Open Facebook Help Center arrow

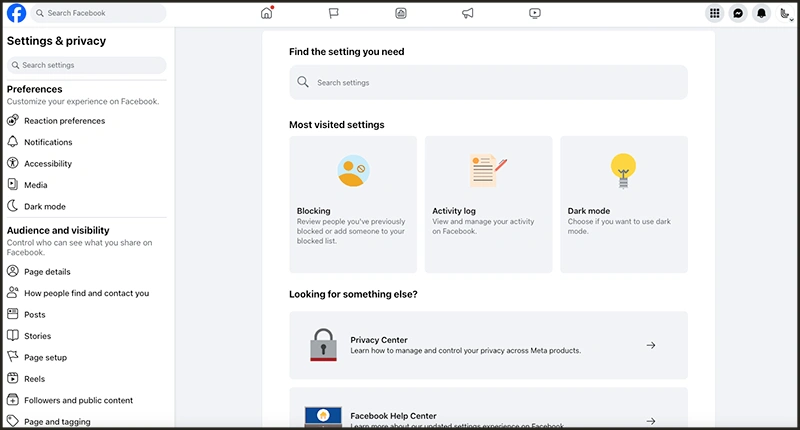point(650,421)
